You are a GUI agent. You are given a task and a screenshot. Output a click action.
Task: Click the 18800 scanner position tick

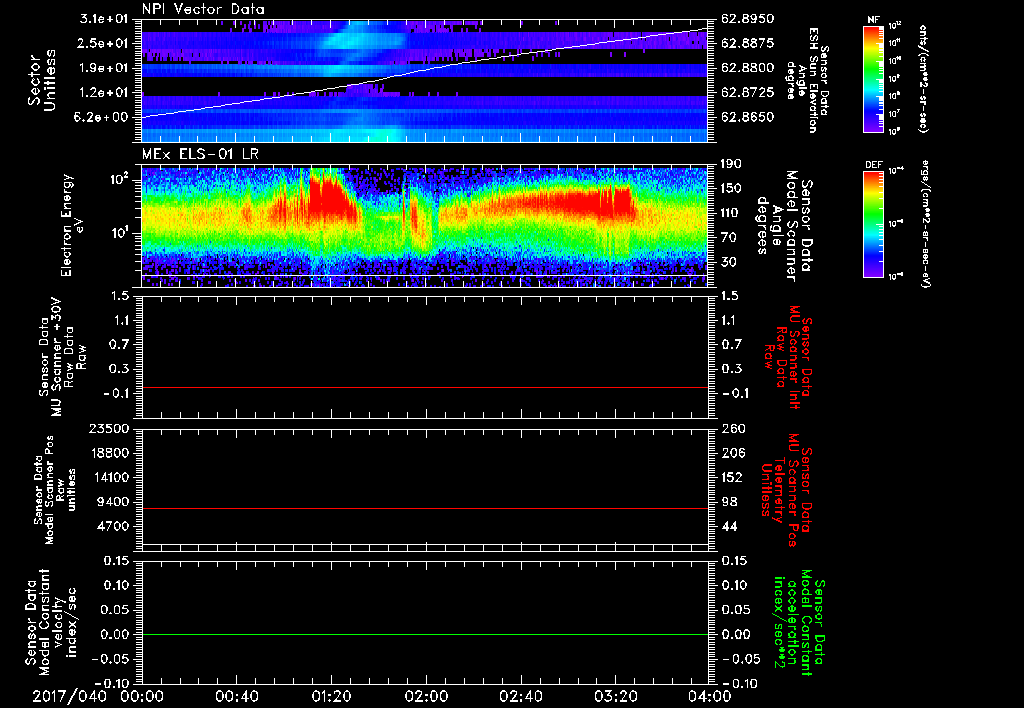pos(109,453)
